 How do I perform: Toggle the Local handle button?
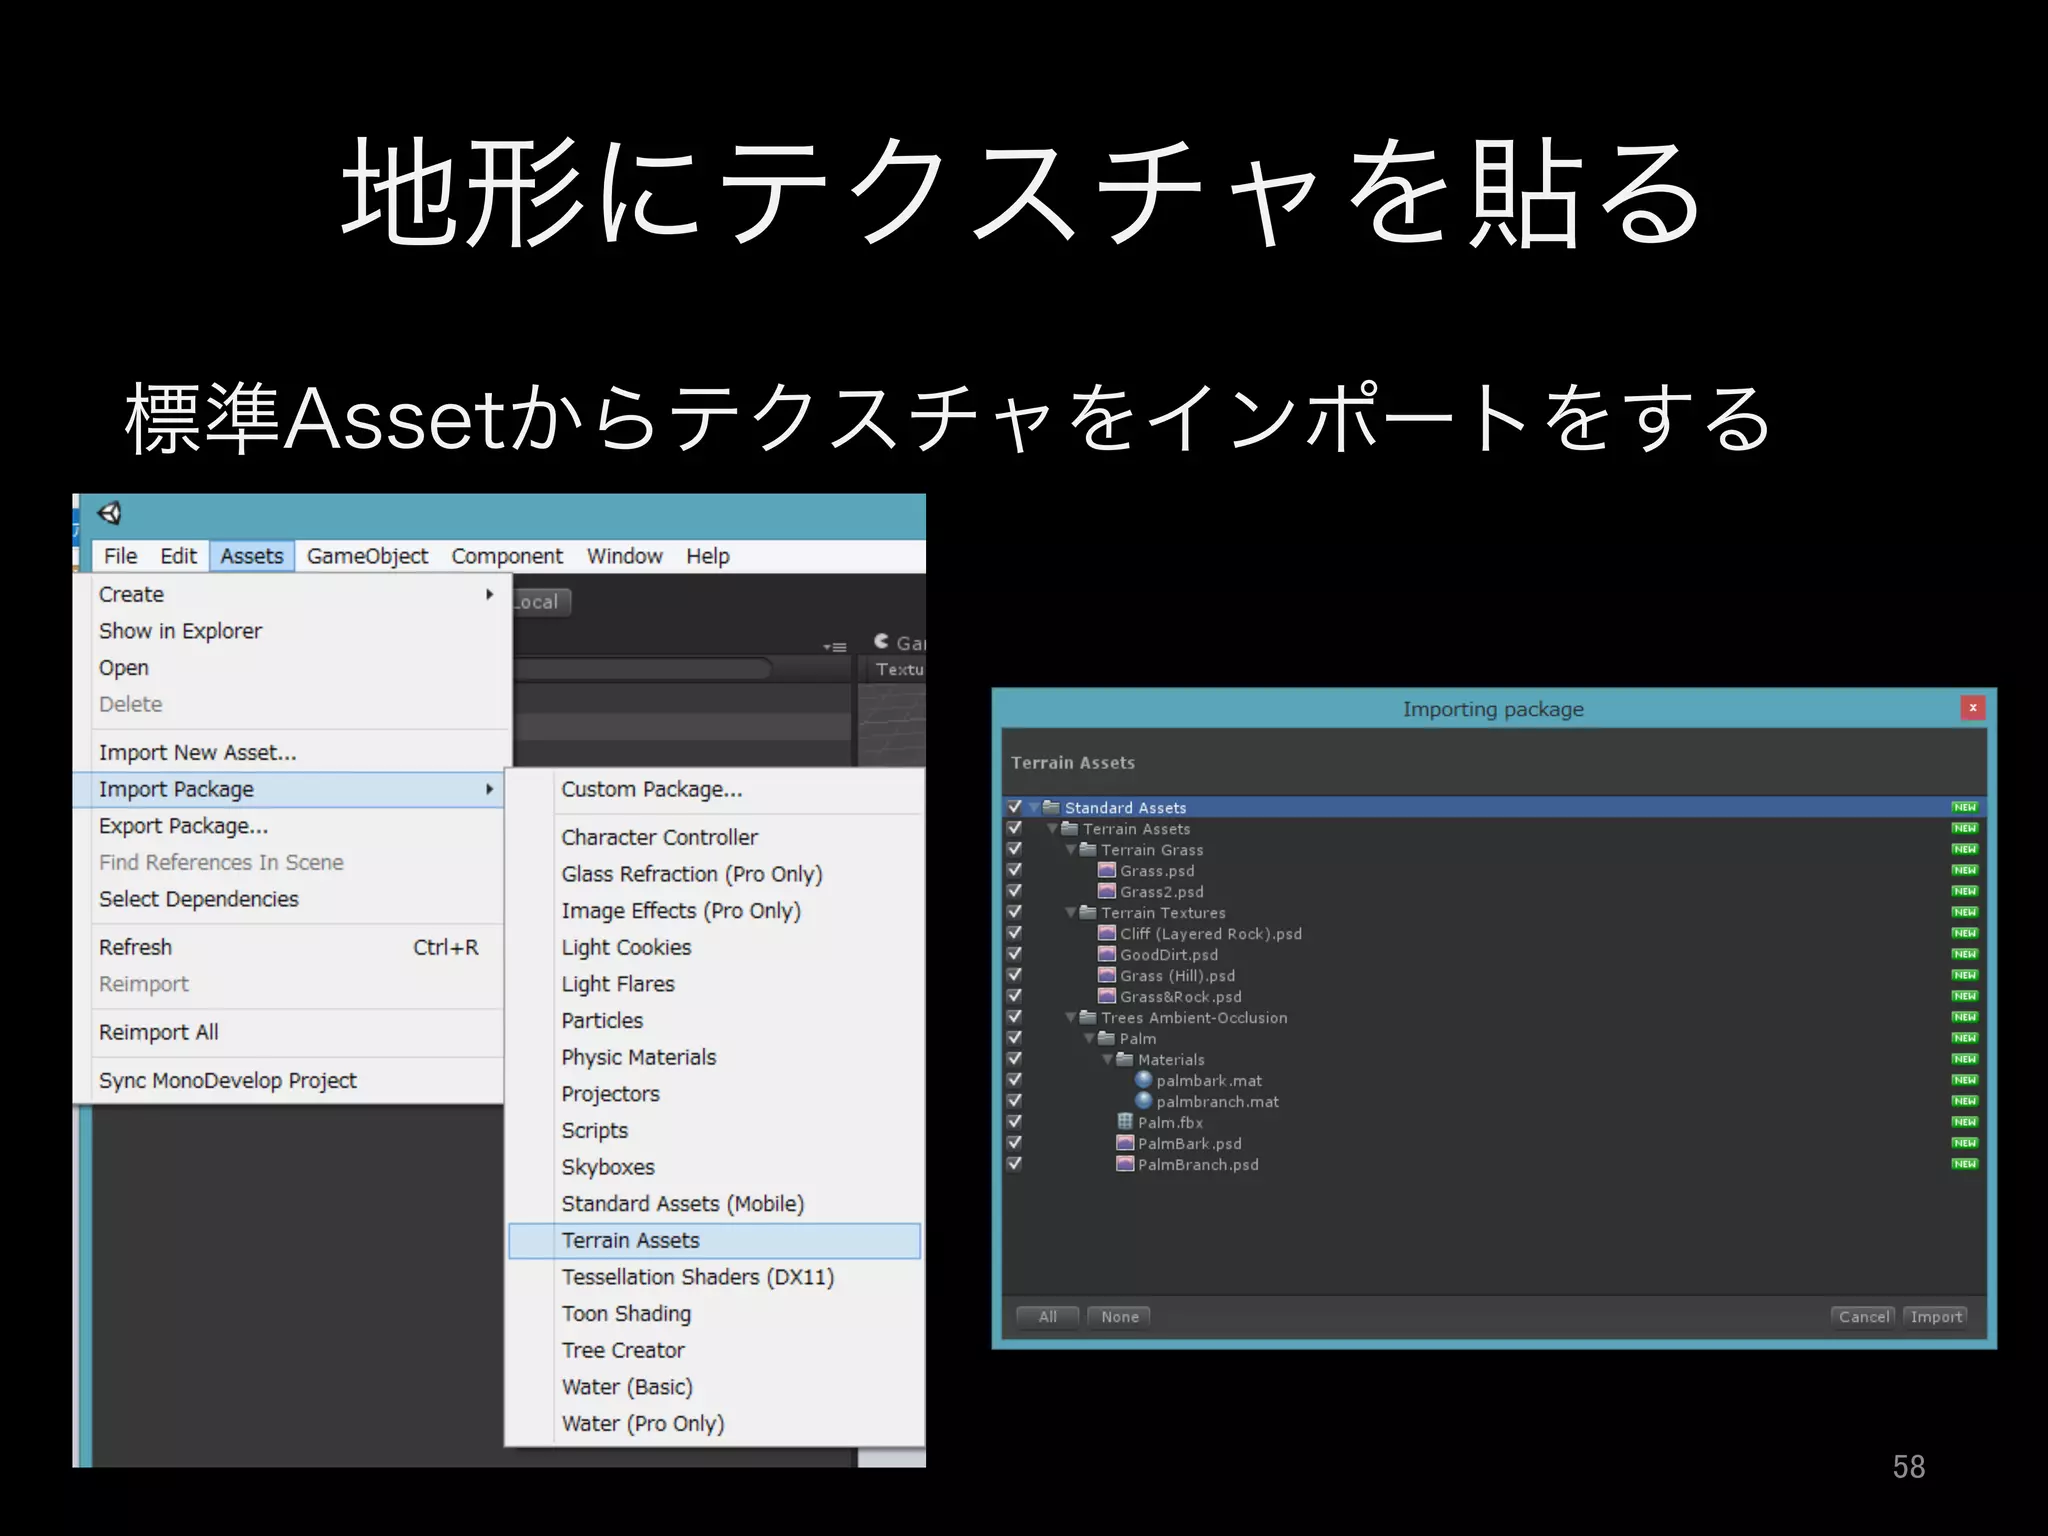[x=540, y=602]
